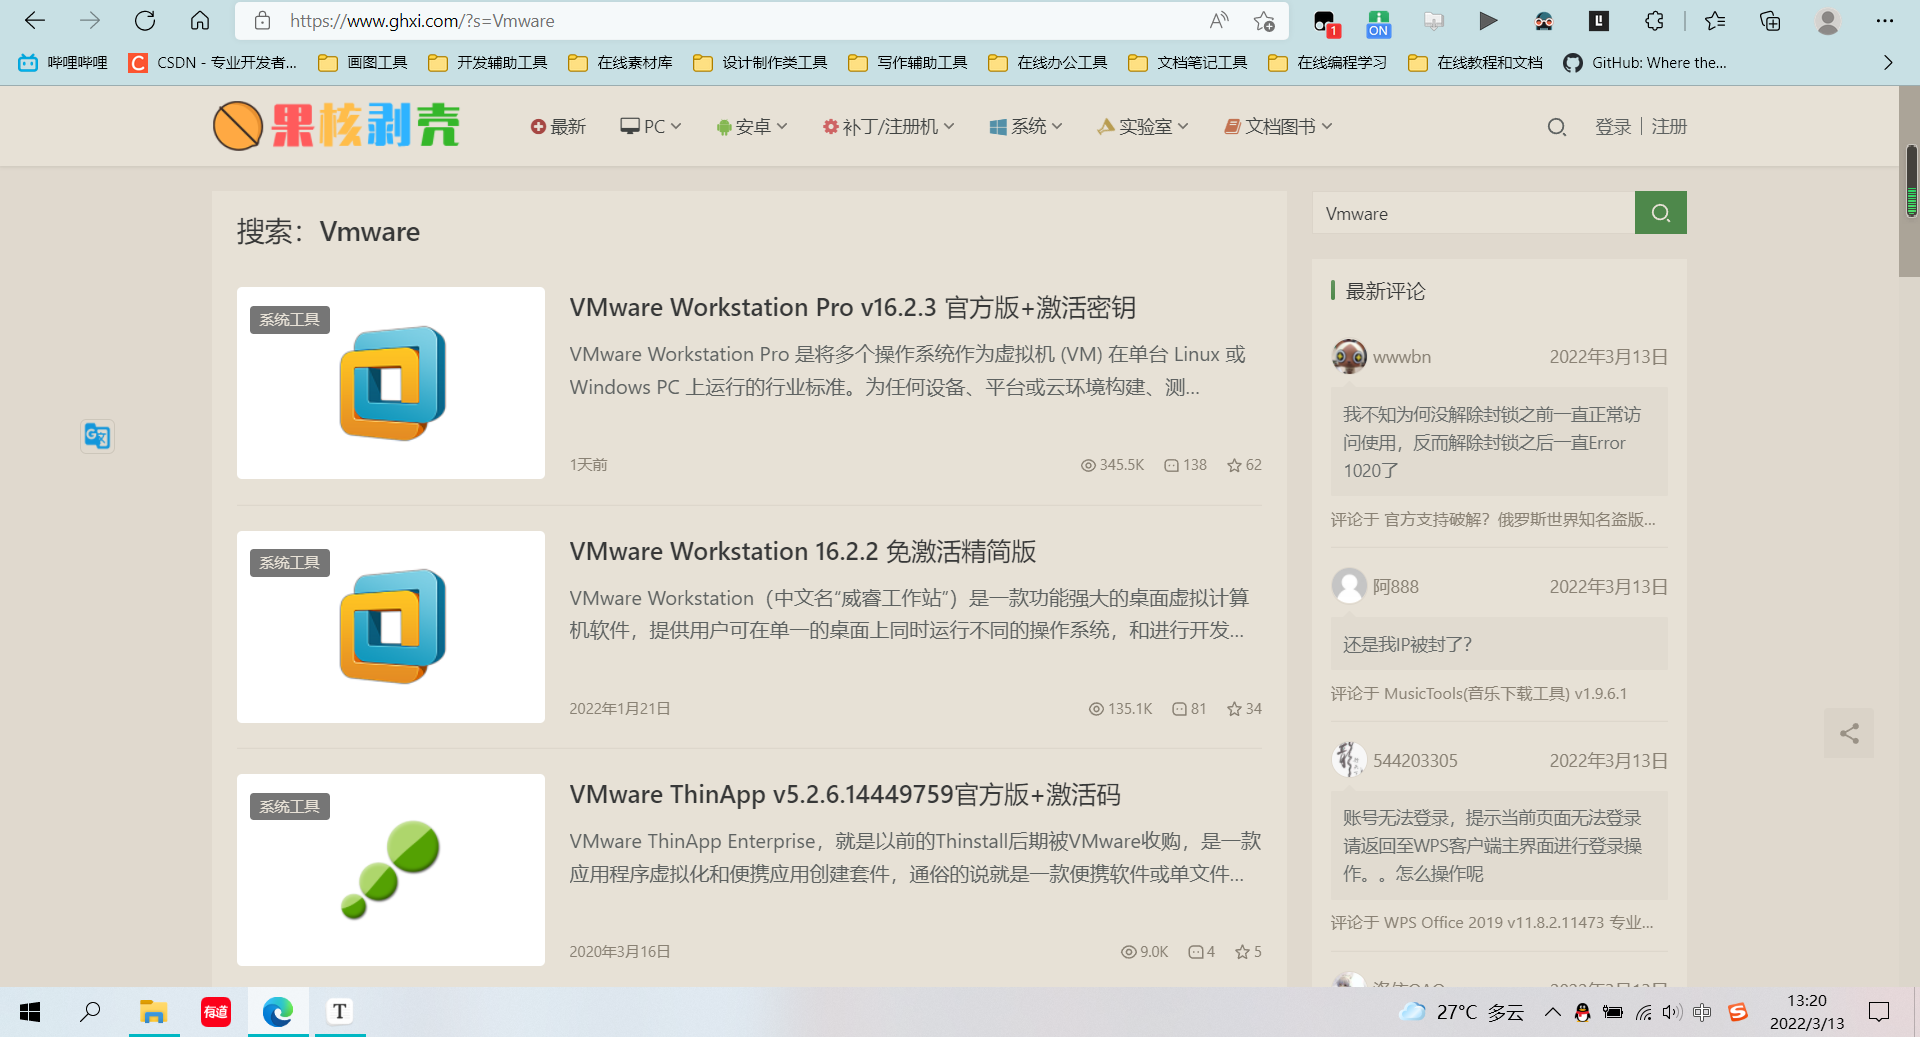Go back using browser back arrow
Viewport: 1920px width, 1037px height.
click(34, 20)
